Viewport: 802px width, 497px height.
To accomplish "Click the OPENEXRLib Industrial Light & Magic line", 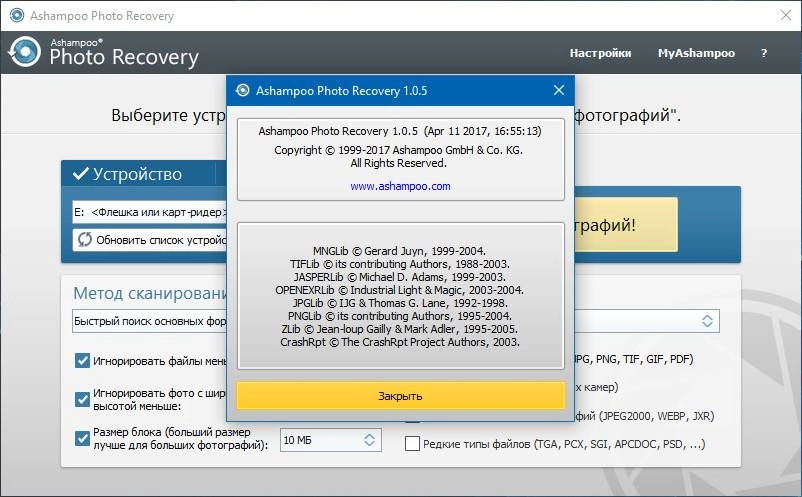I will tap(399, 290).
